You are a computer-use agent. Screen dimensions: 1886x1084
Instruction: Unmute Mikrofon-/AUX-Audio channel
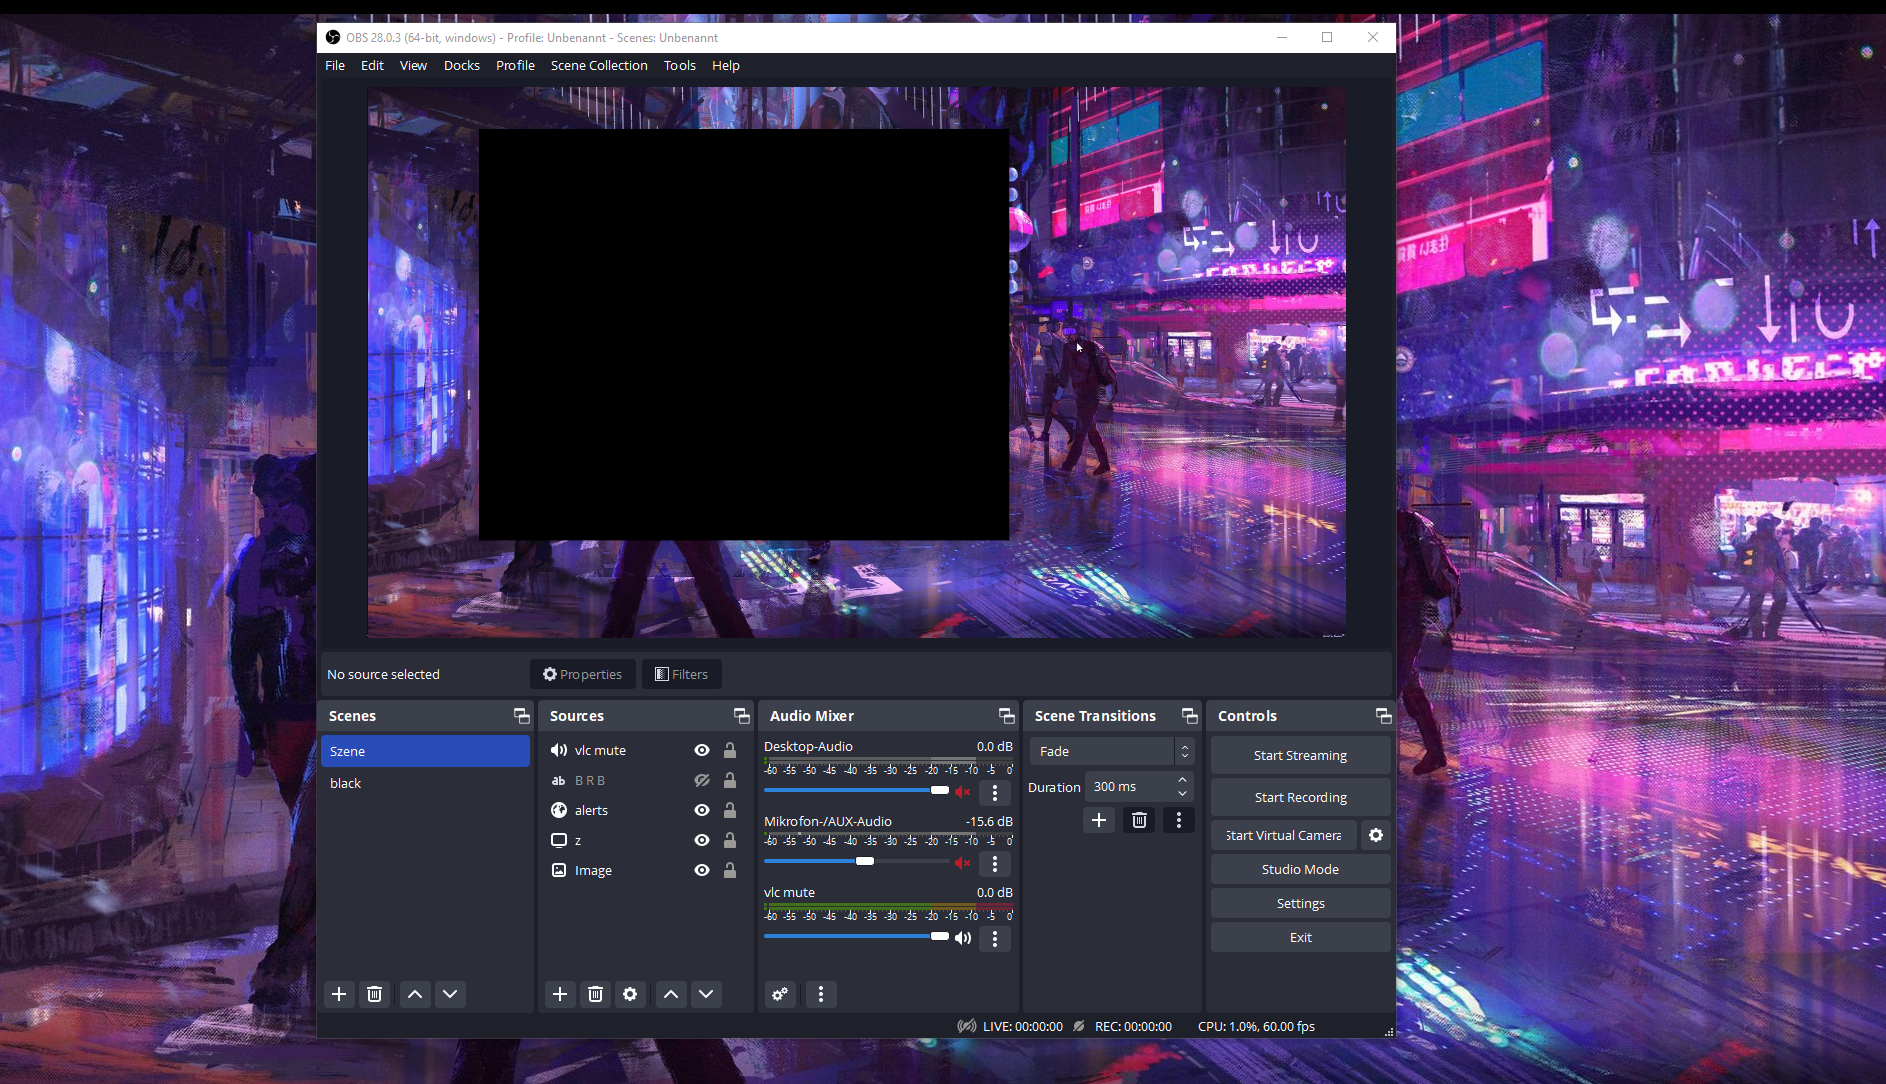pos(963,863)
